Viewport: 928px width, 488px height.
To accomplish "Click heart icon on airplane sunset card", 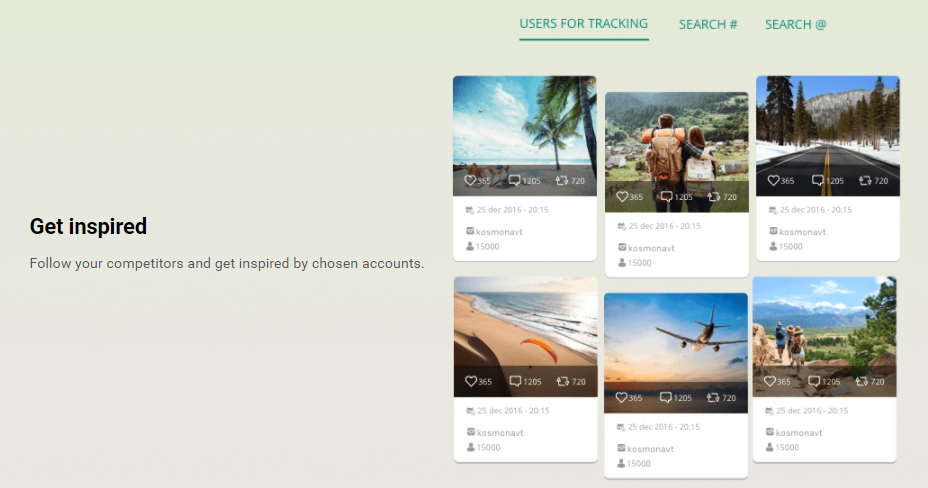I will [621, 397].
